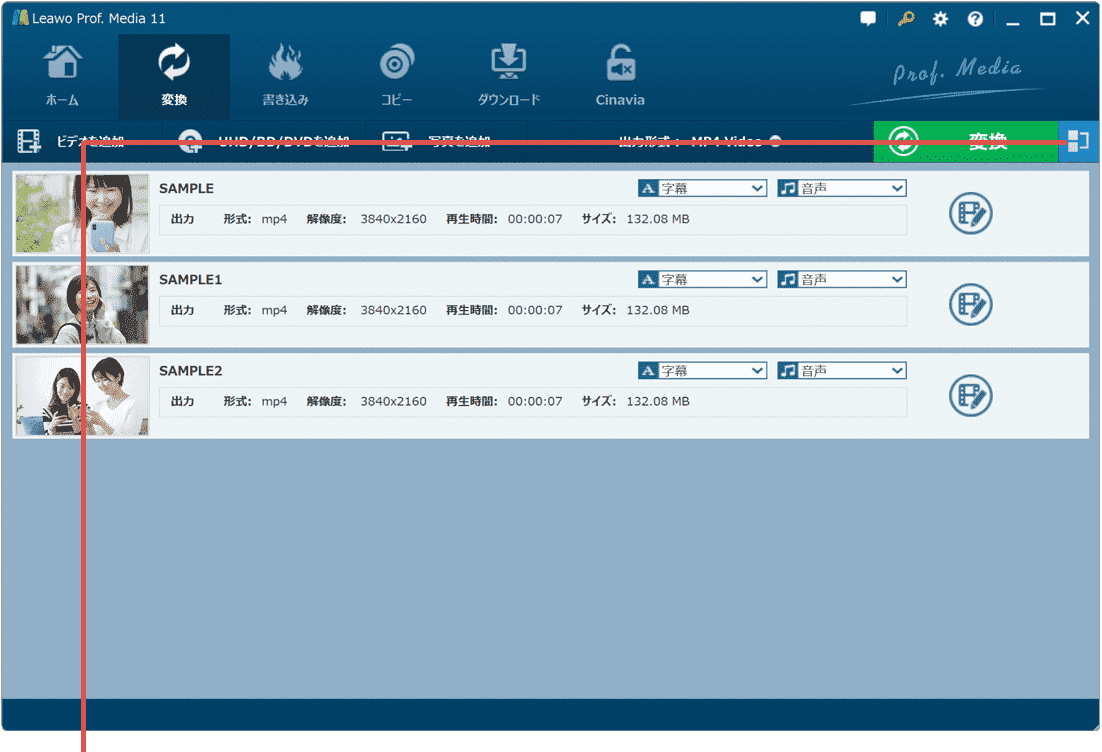Click the edit icon for SAMPLE2 video
Screen dimensions: 1102x752
point(970,395)
